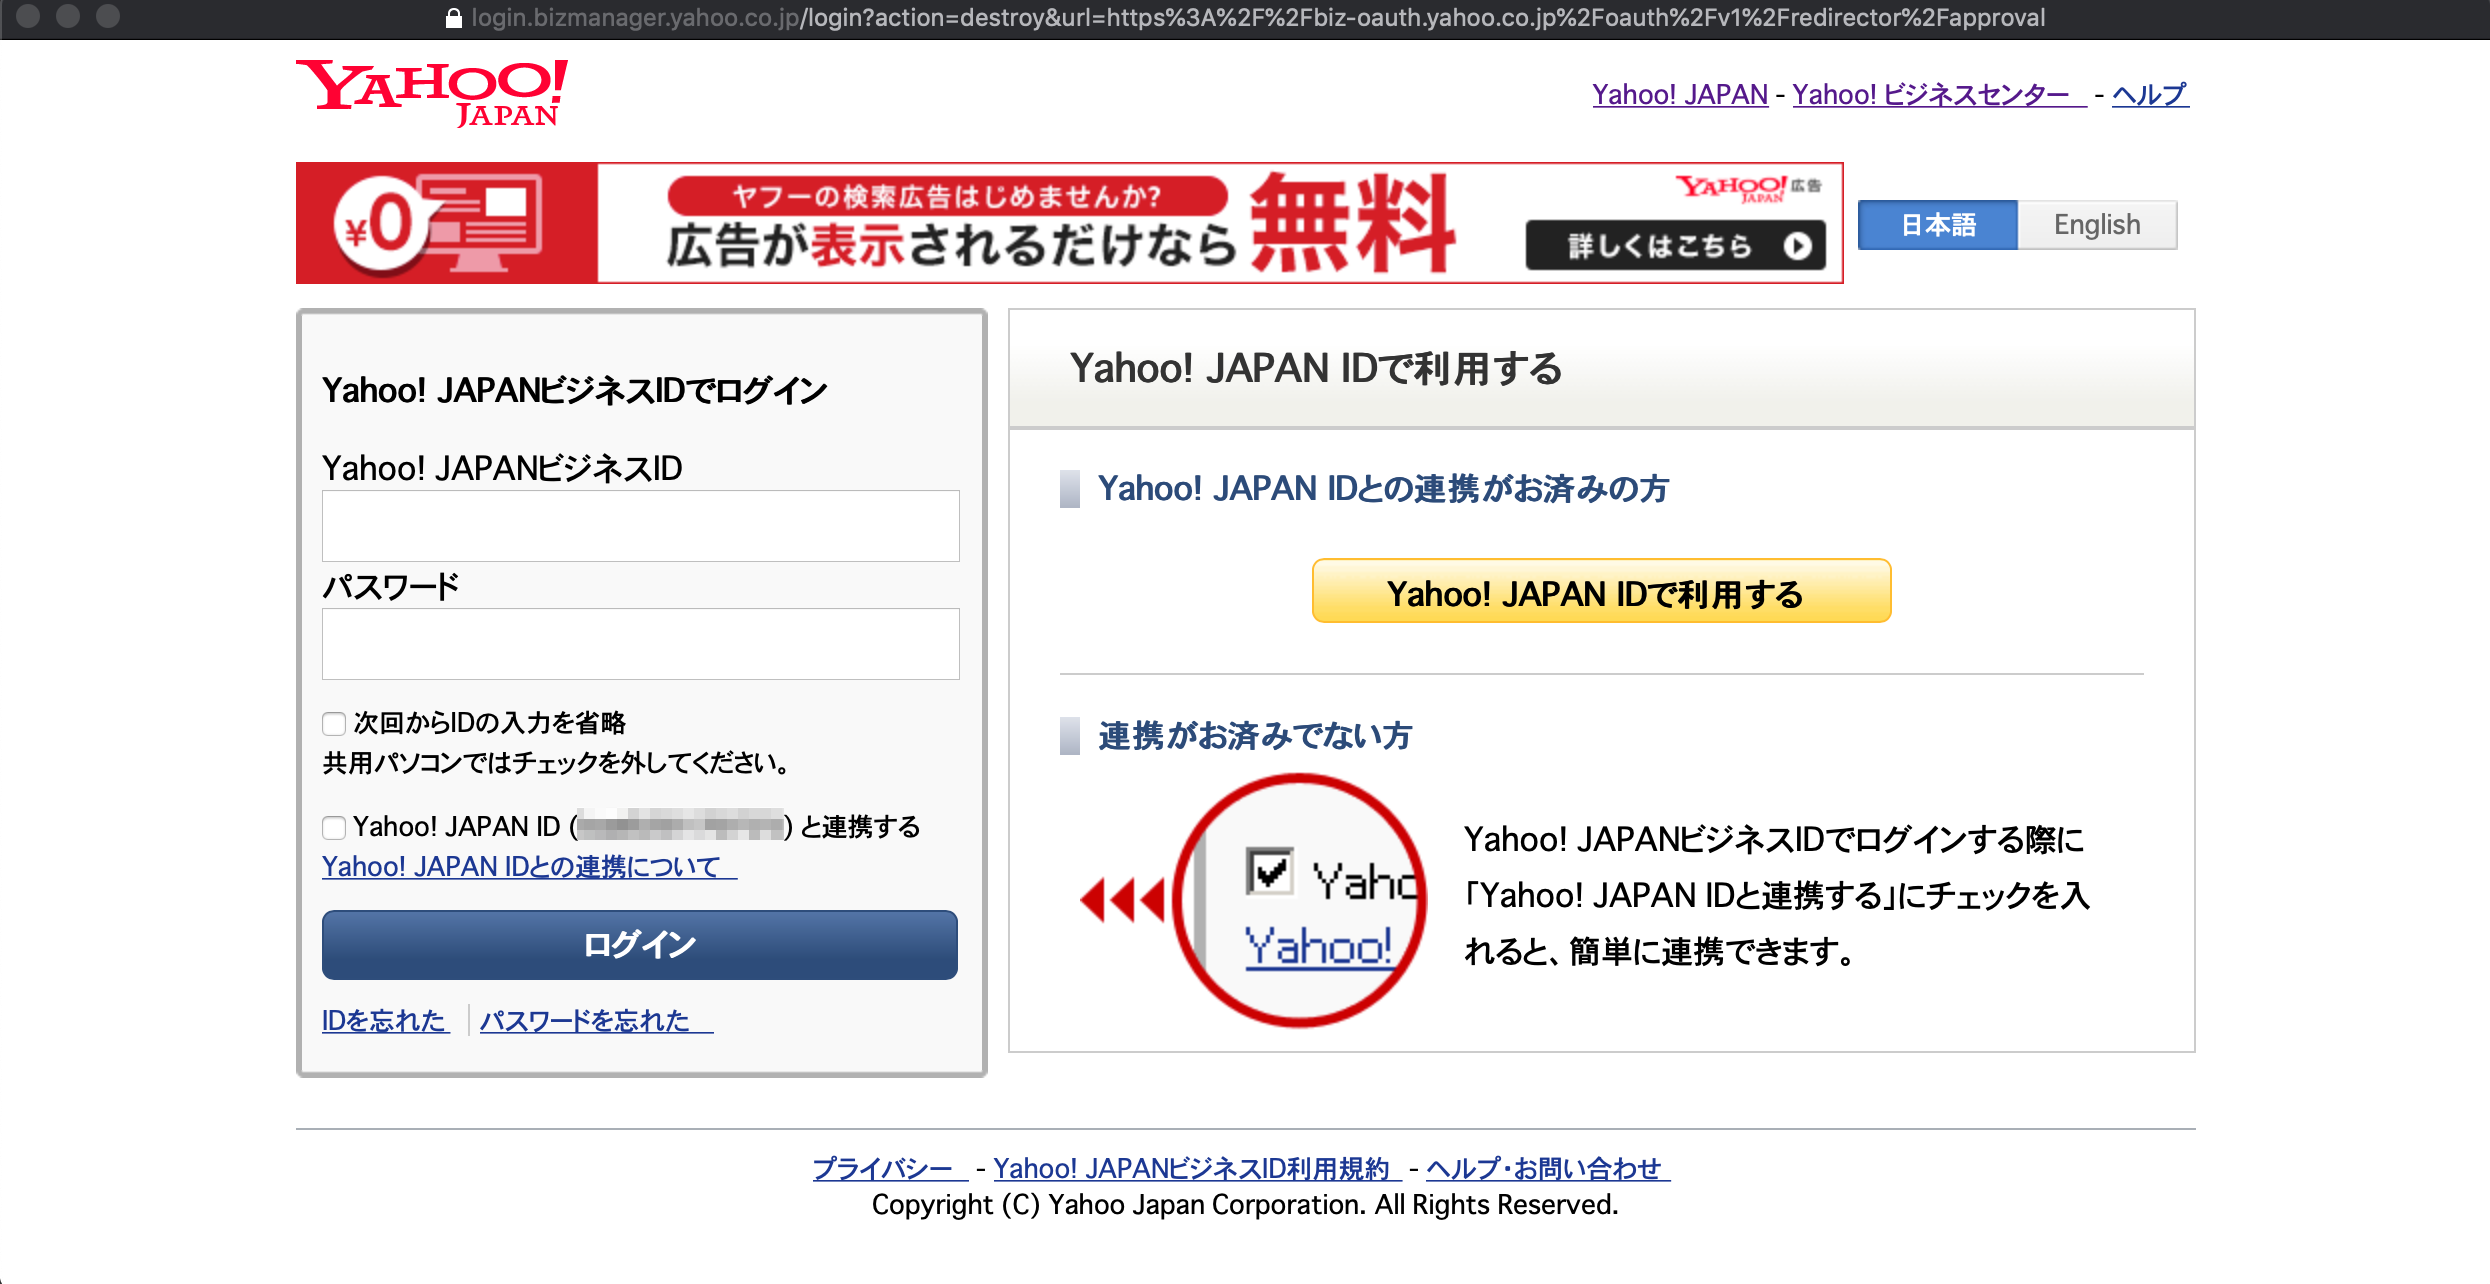The height and width of the screenshot is (1284, 2490).
Task: Open the 無料 search ad banner
Action: coord(1069,223)
